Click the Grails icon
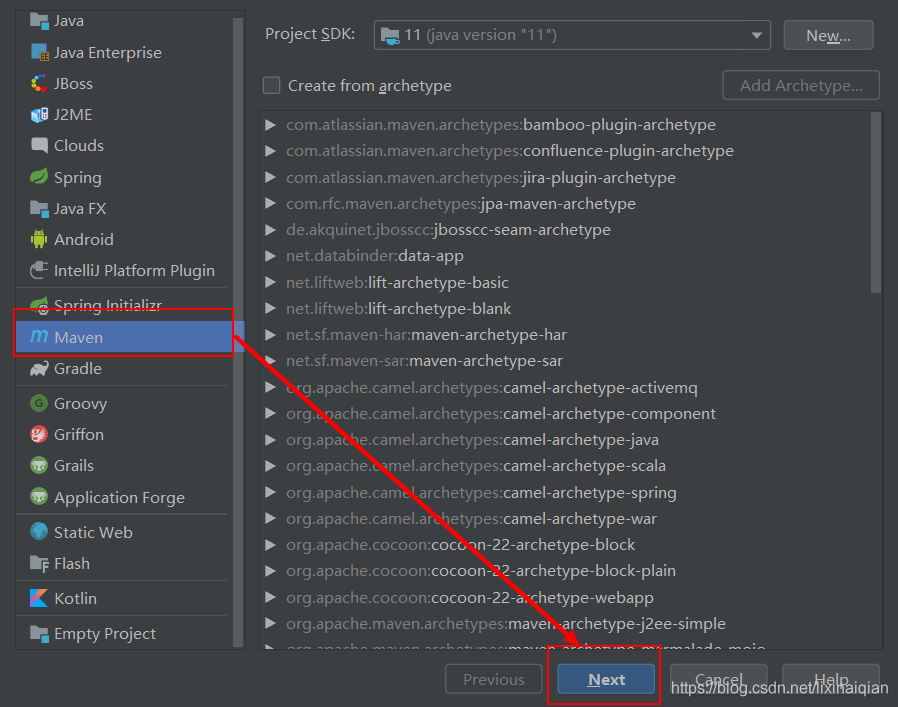The width and height of the screenshot is (898, 707). point(39,465)
